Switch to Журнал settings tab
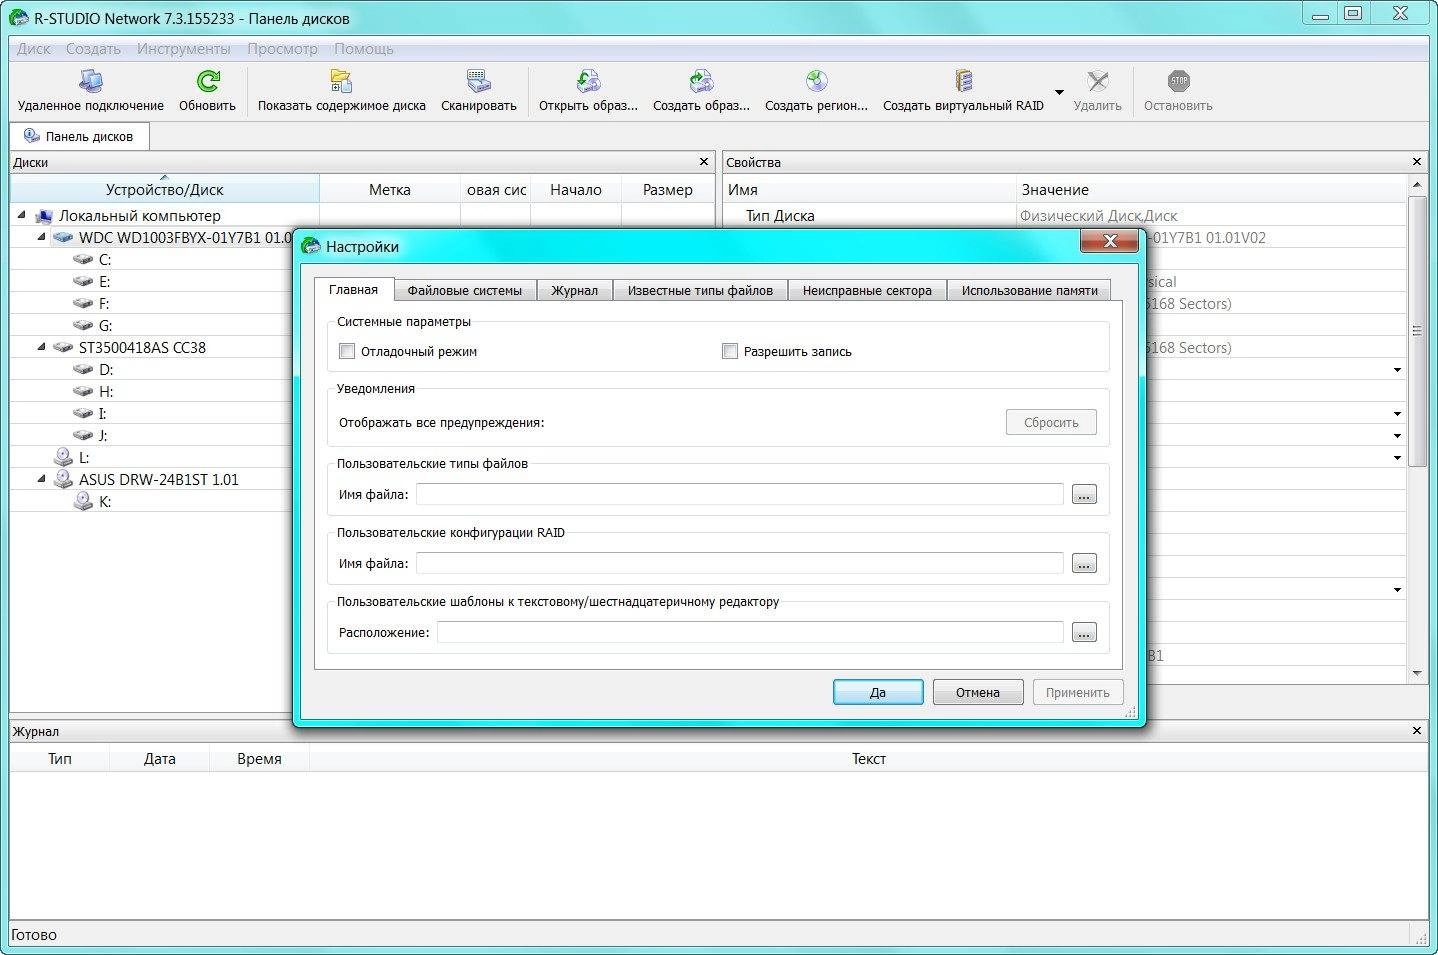The image size is (1438, 955). pyautogui.click(x=574, y=290)
